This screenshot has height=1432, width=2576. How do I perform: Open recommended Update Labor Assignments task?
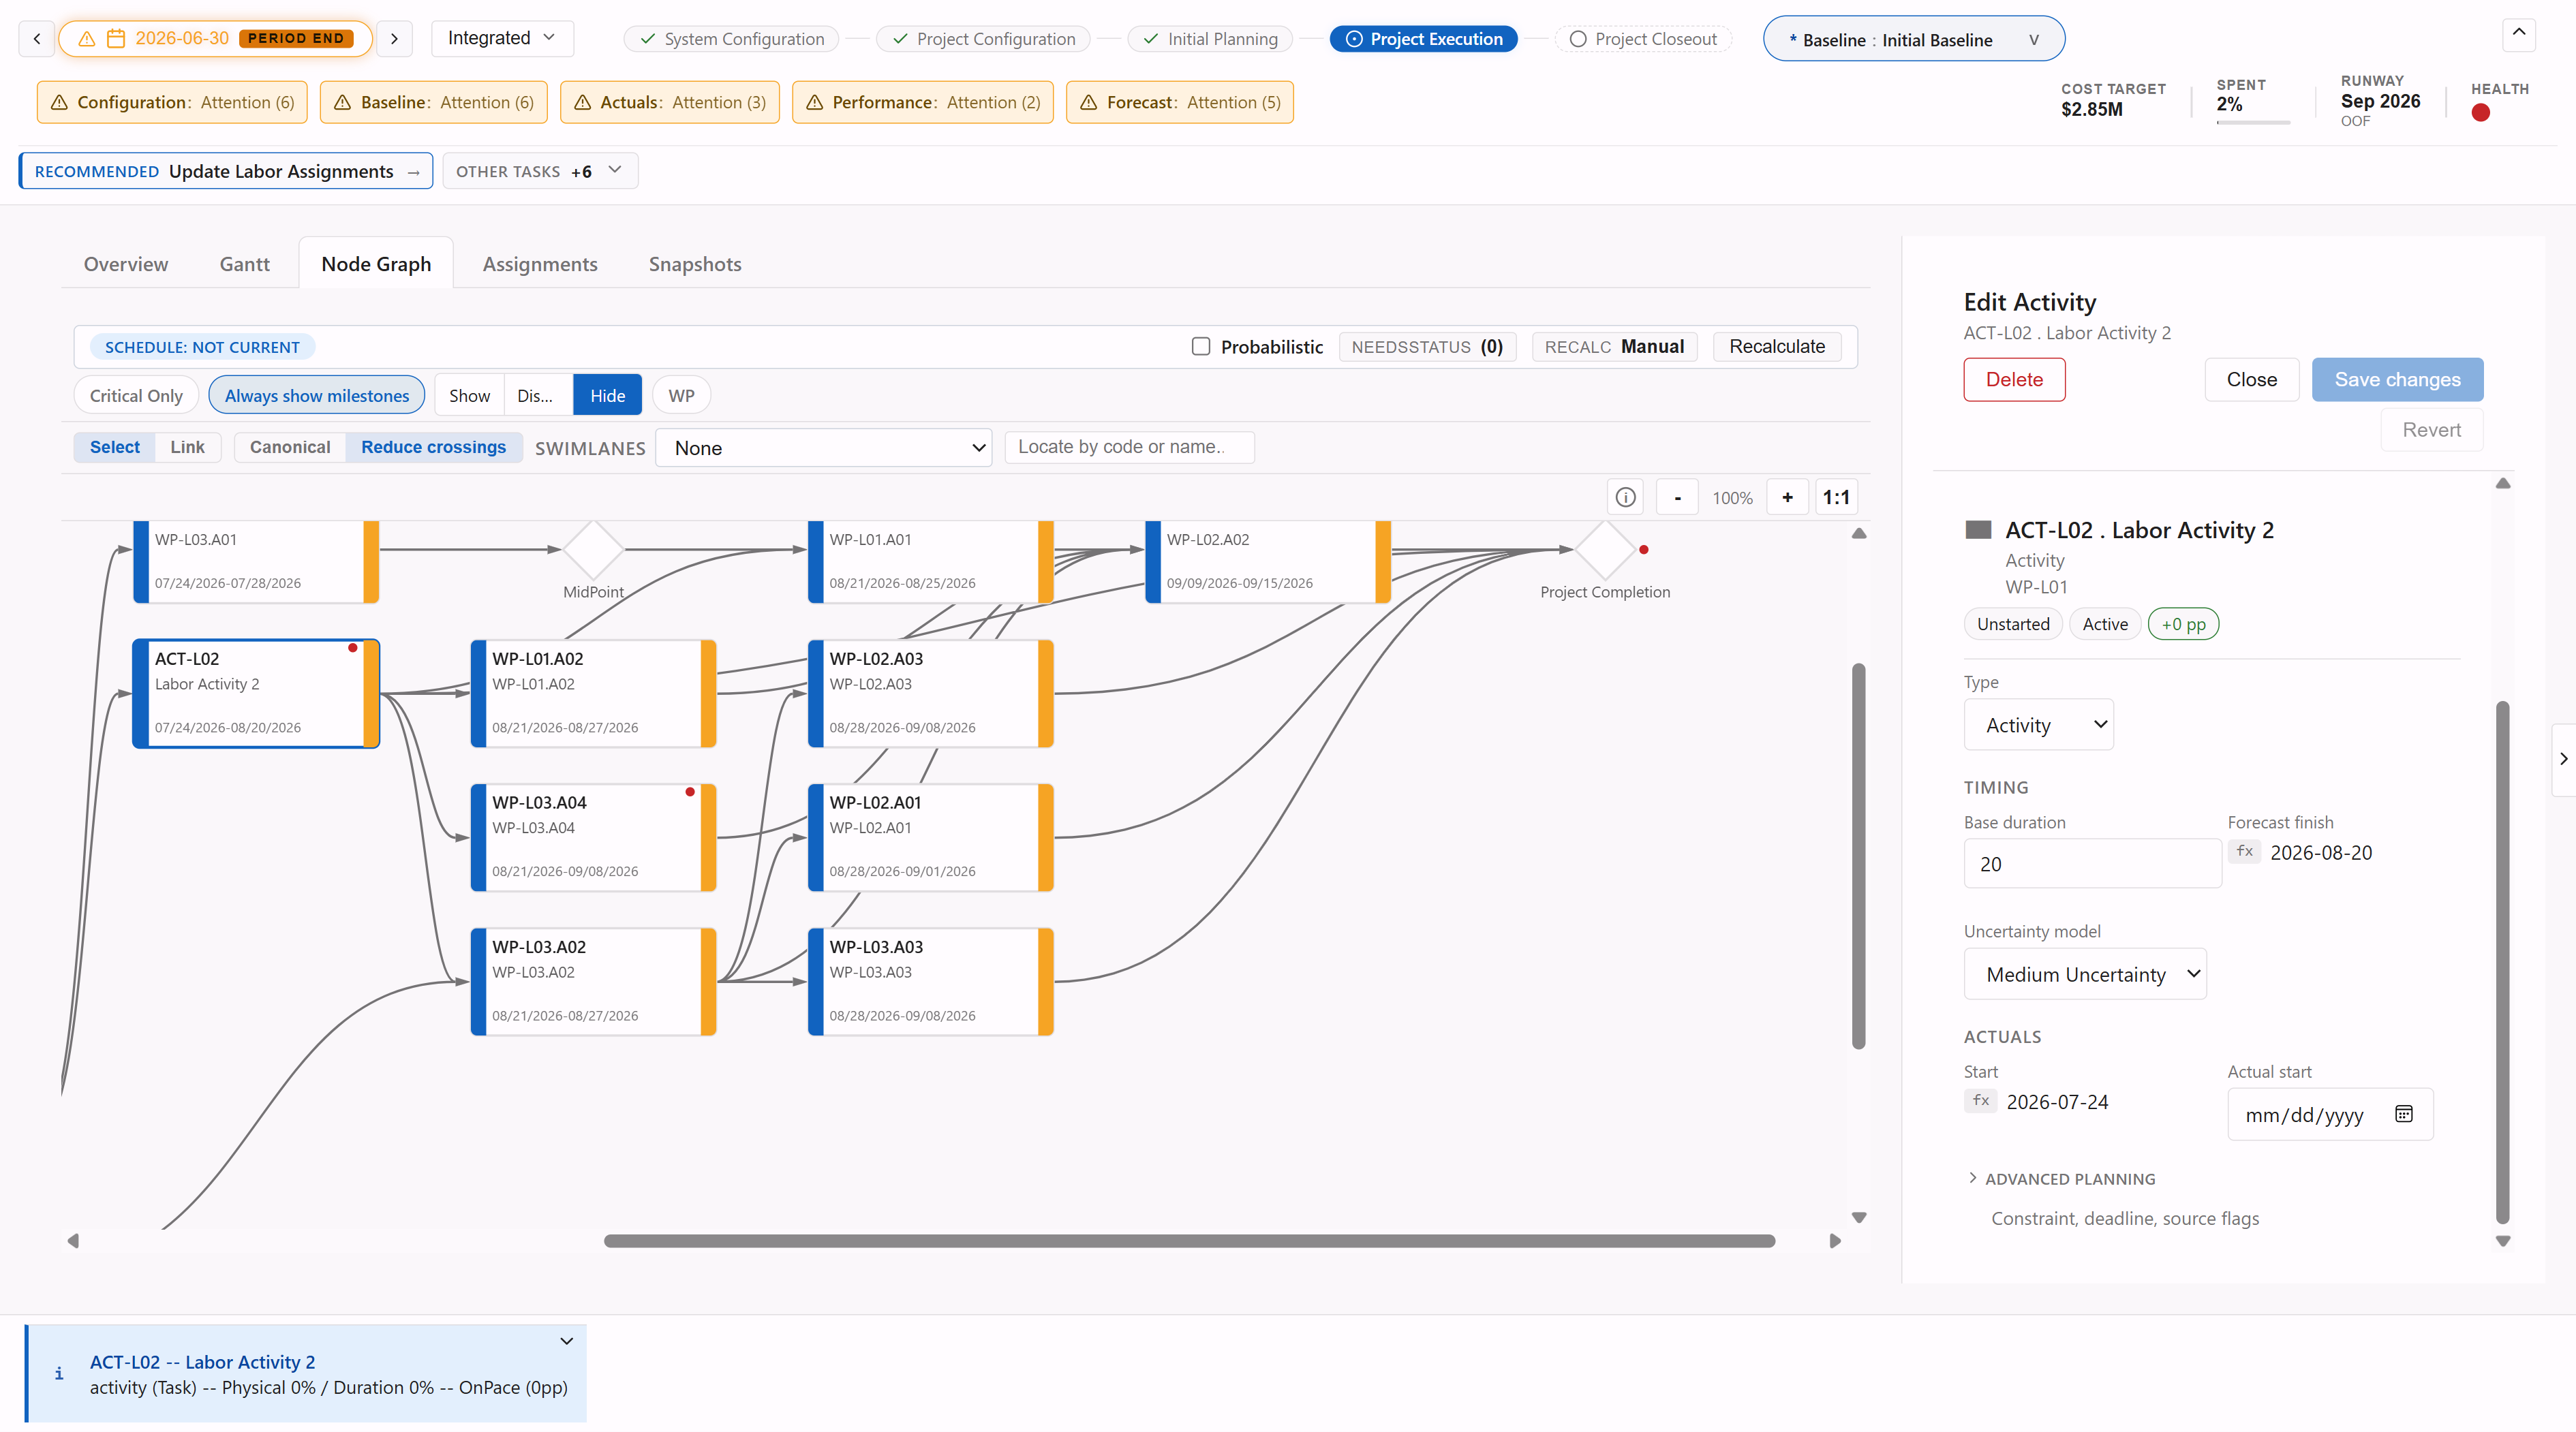pyautogui.click(x=226, y=171)
